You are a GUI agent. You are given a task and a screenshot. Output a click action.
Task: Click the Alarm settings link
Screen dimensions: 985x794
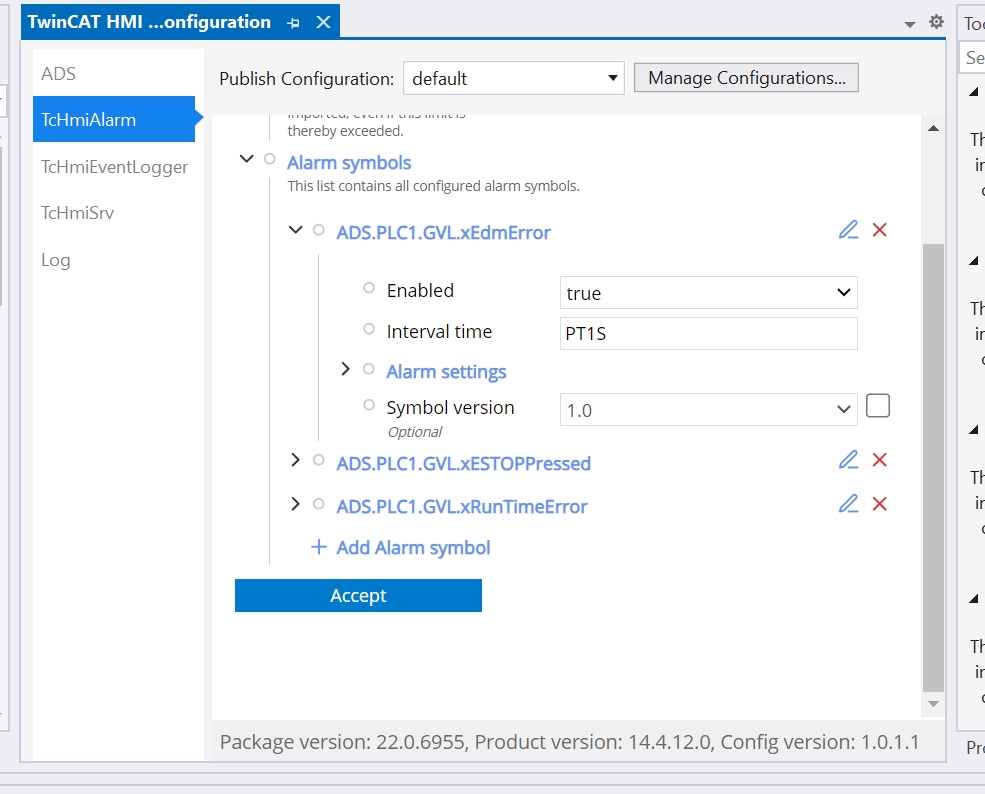pos(446,372)
